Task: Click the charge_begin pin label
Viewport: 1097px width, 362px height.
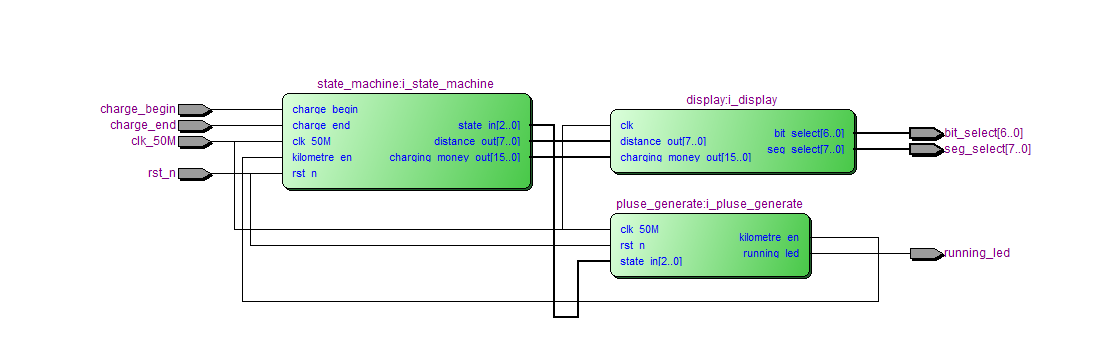Action: [x=138, y=109]
